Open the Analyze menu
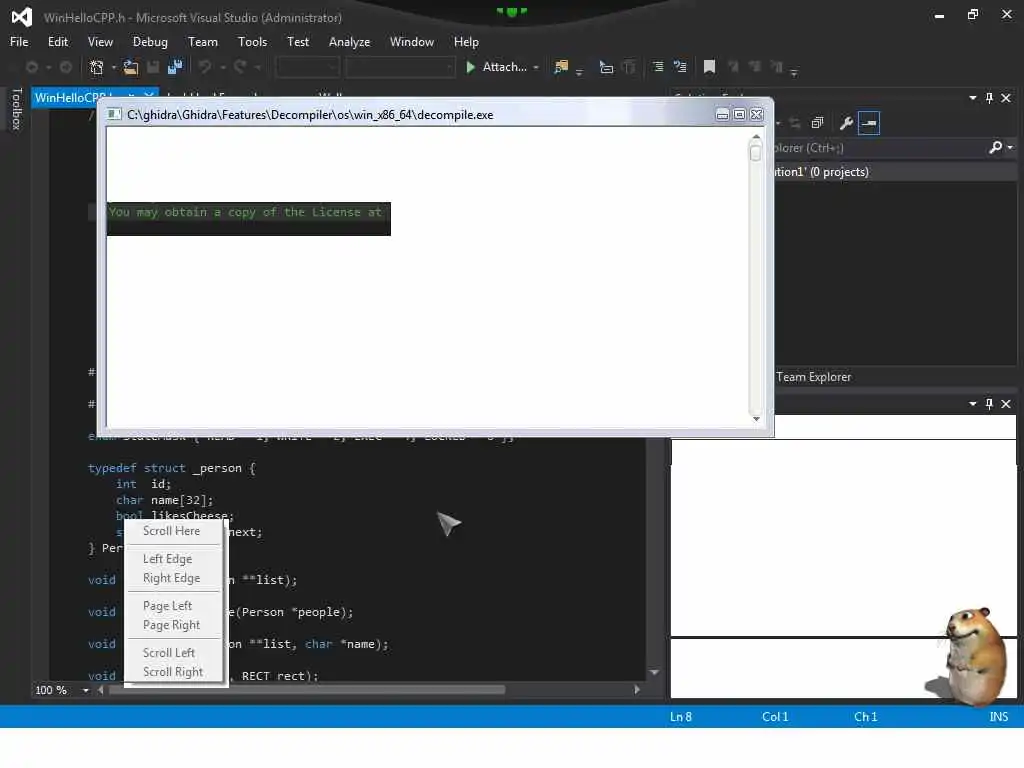 pyautogui.click(x=349, y=42)
